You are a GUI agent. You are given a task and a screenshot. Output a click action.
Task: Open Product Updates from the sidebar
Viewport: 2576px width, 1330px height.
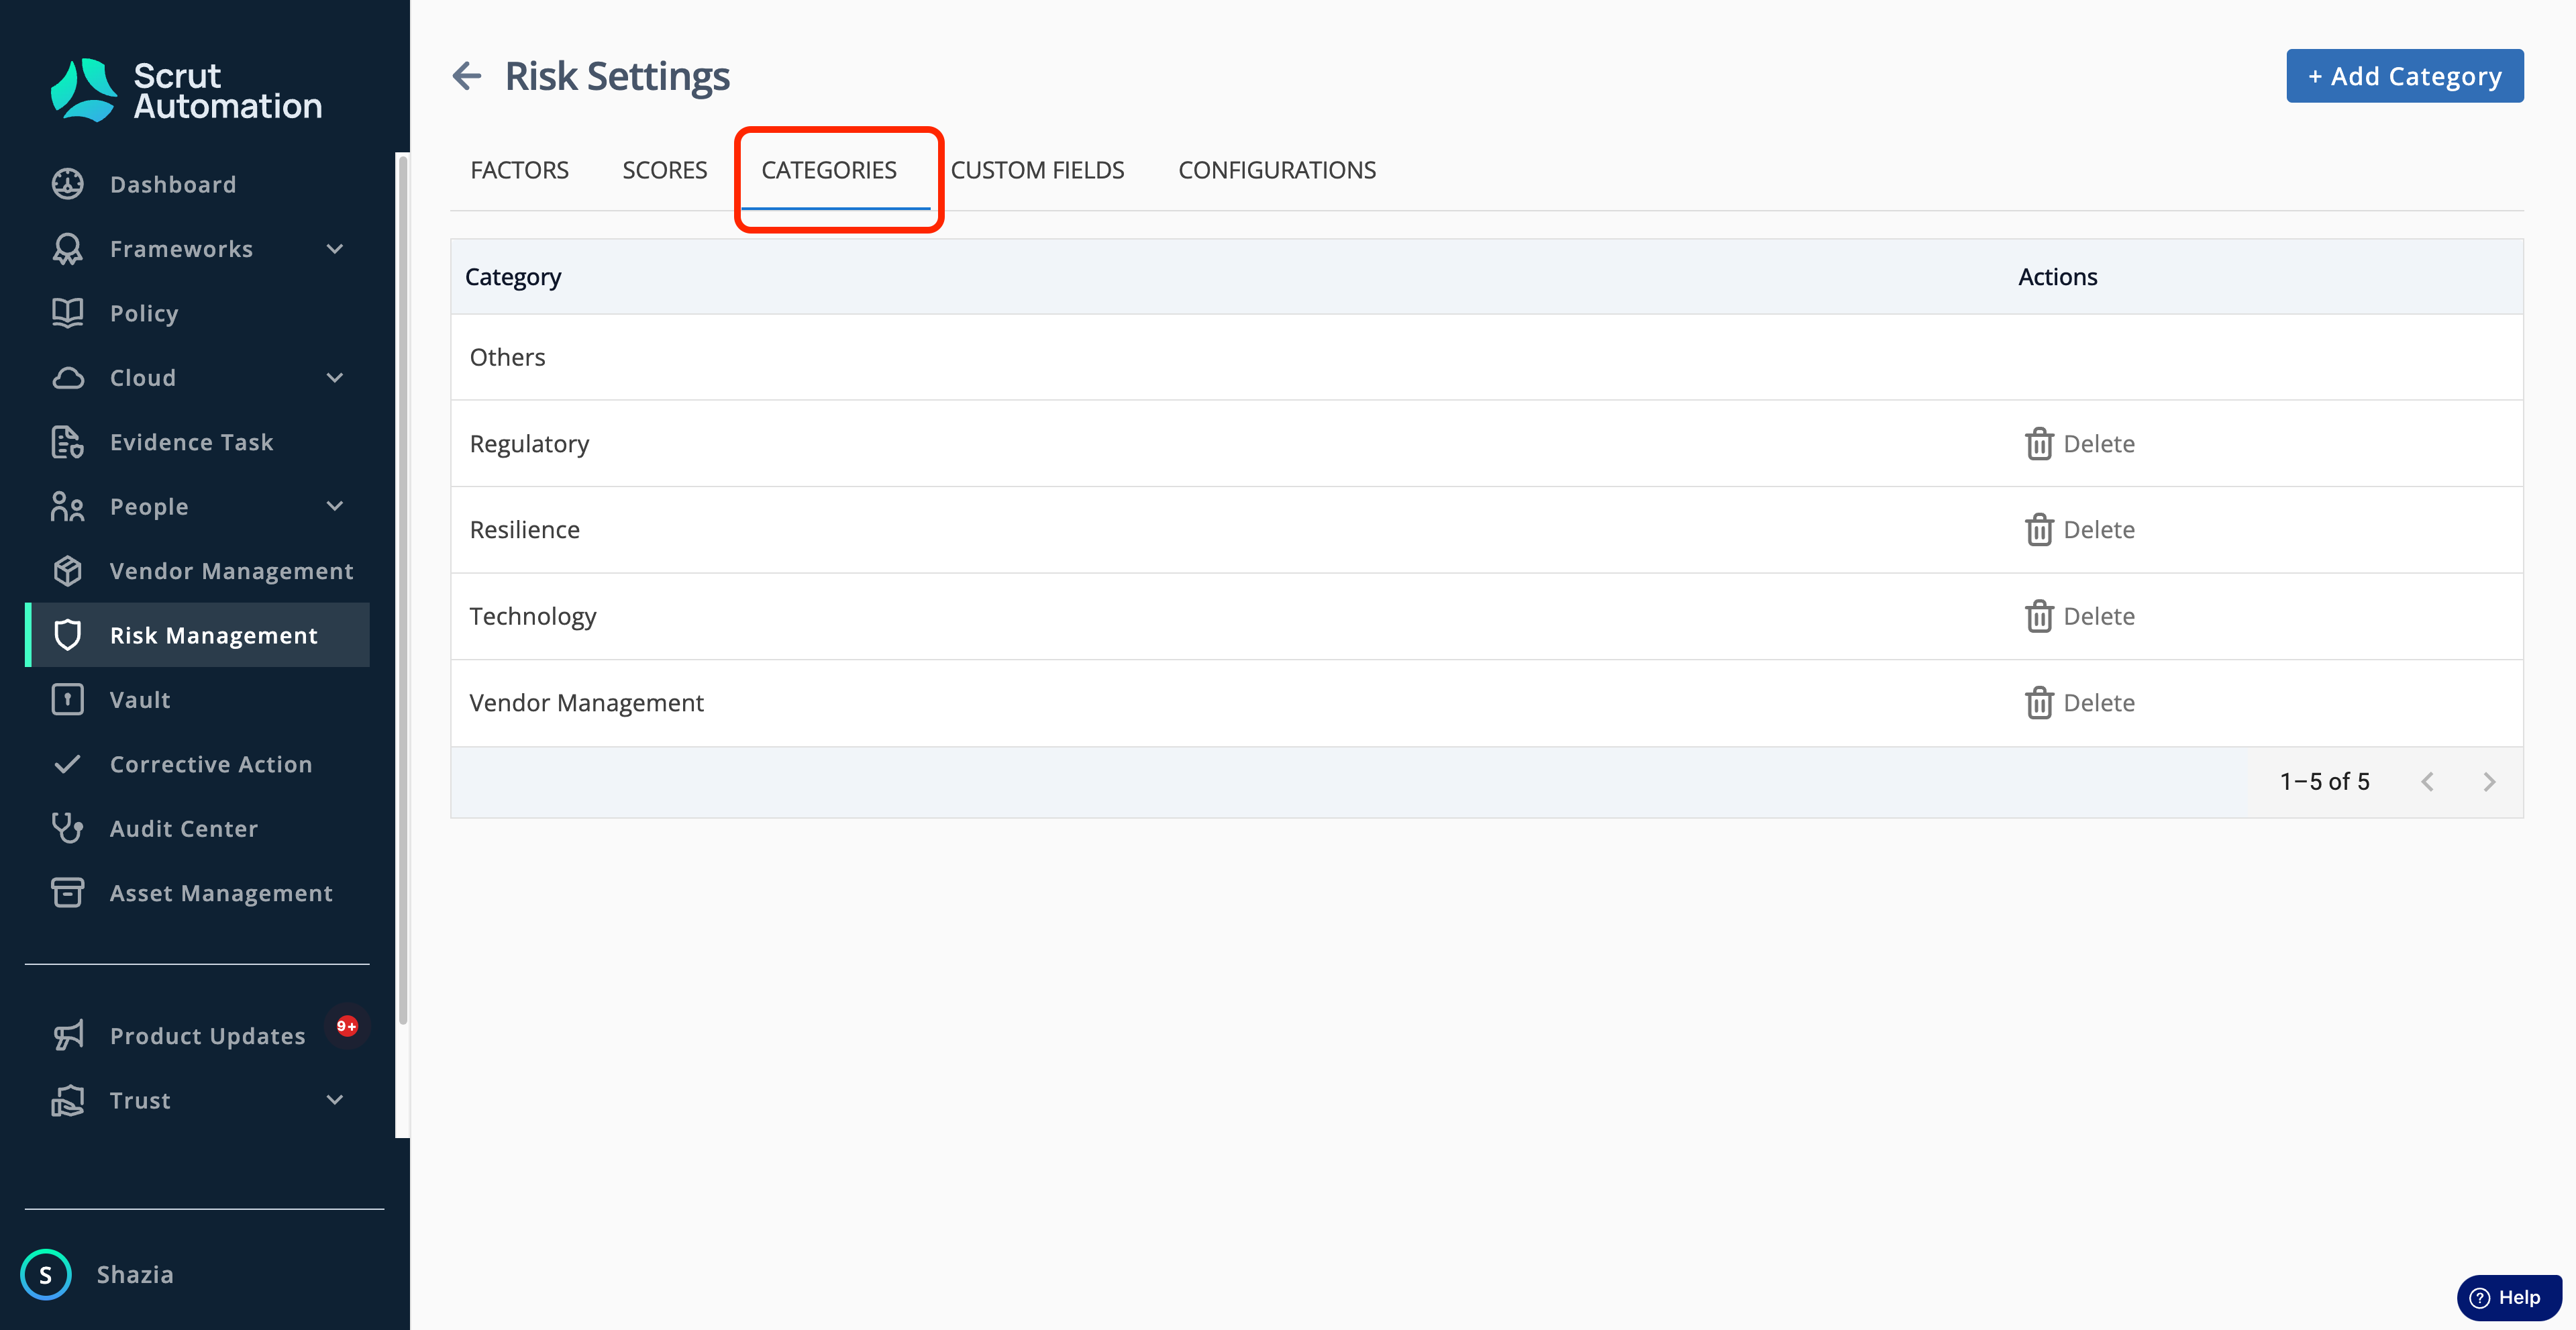[x=197, y=1036]
